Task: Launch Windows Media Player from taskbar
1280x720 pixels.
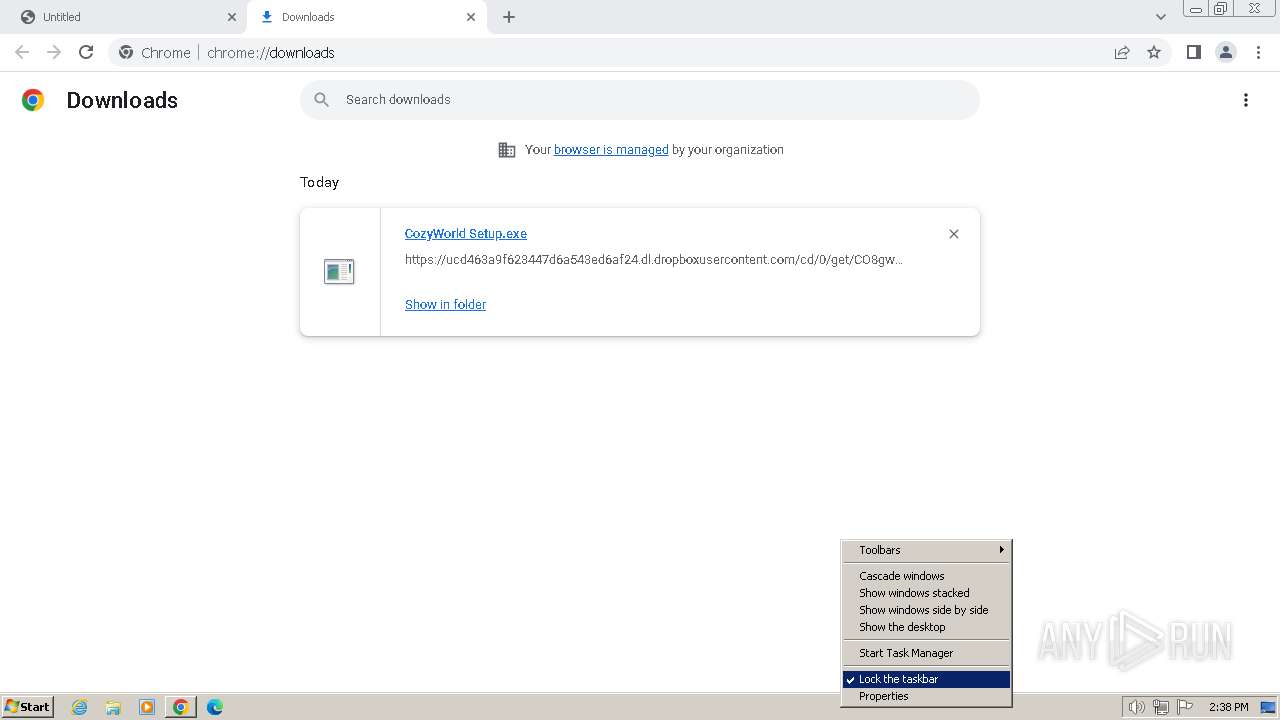Action: coord(147,707)
